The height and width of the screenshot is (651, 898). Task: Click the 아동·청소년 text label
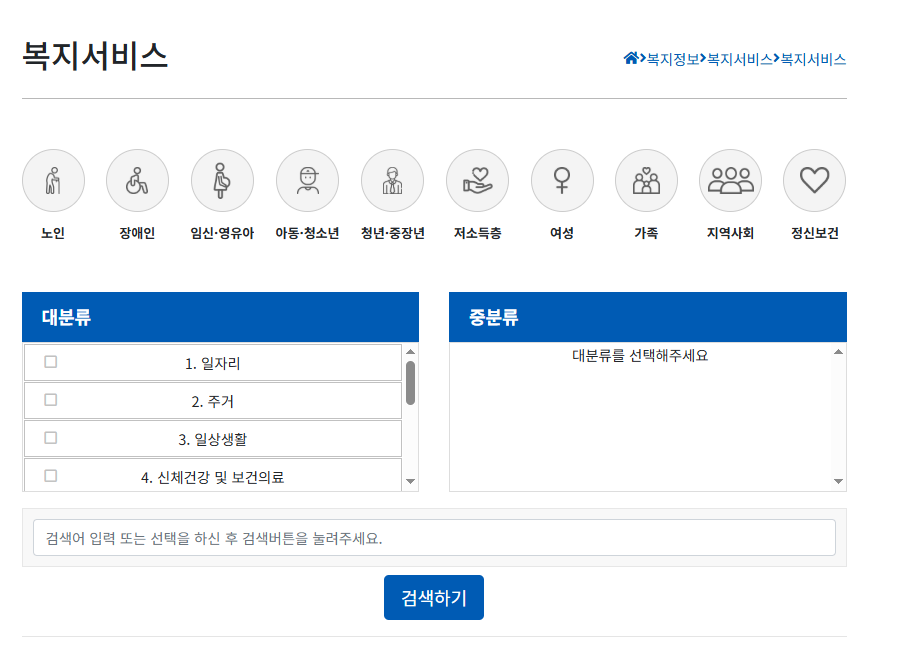[308, 233]
